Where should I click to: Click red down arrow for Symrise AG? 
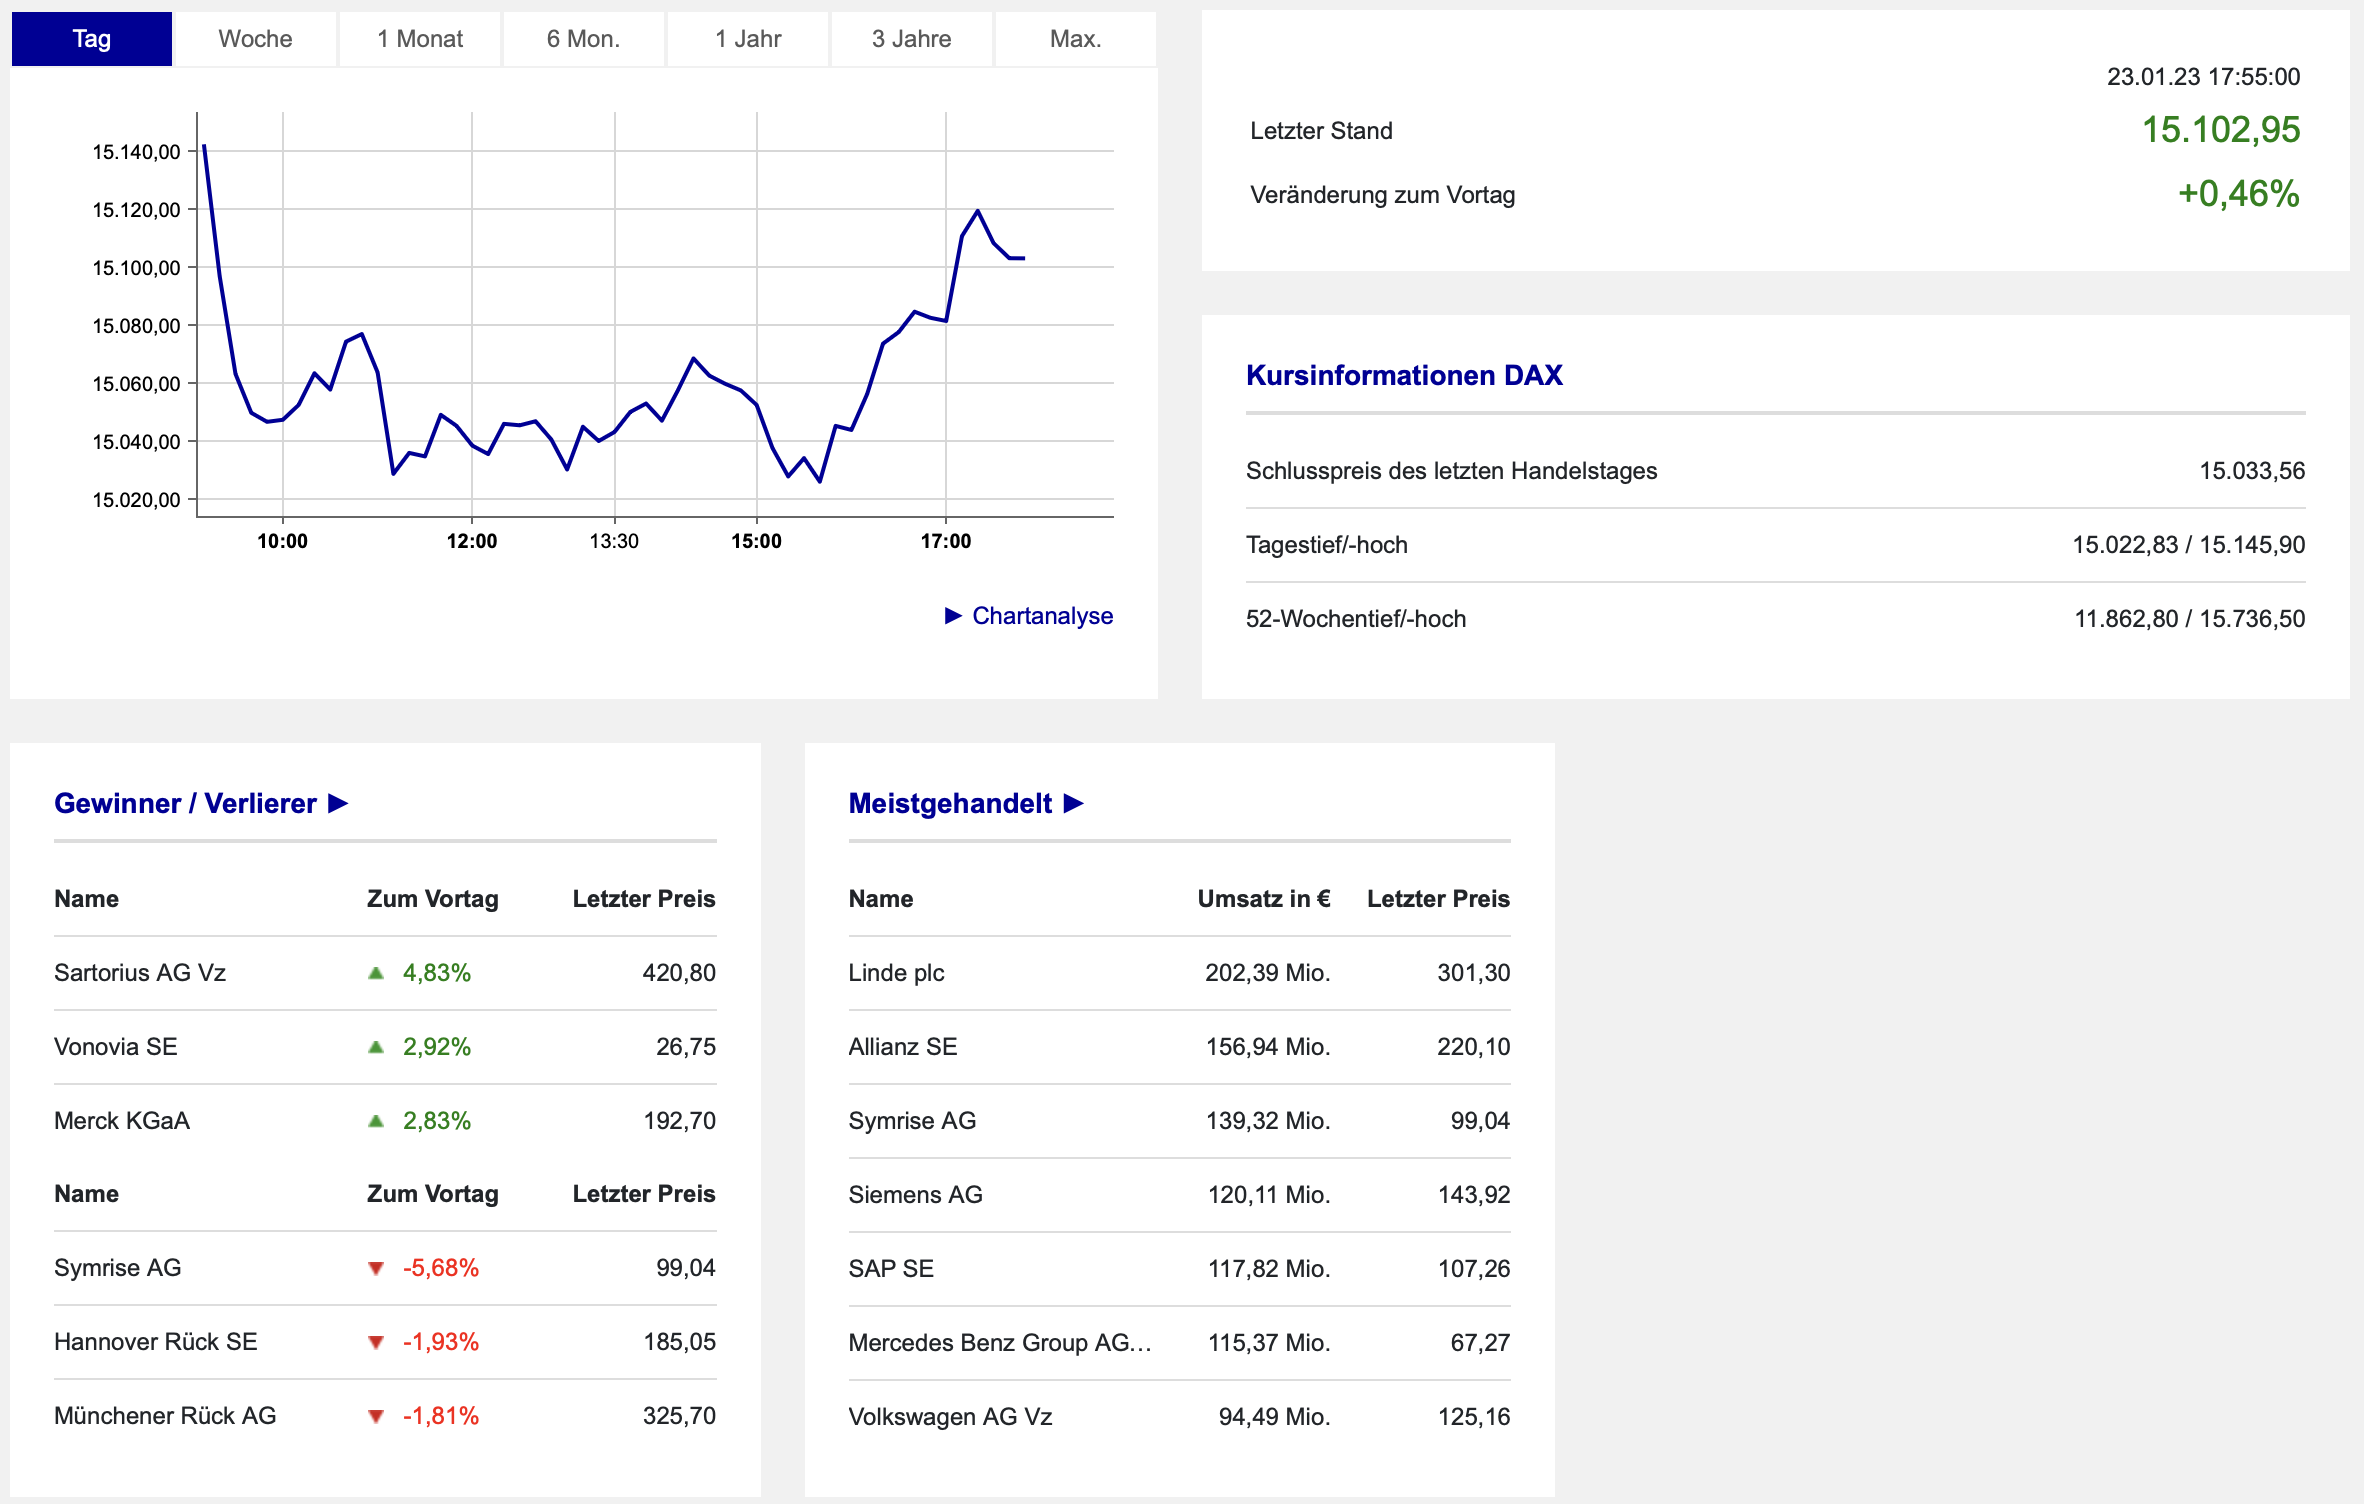(x=376, y=1269)
